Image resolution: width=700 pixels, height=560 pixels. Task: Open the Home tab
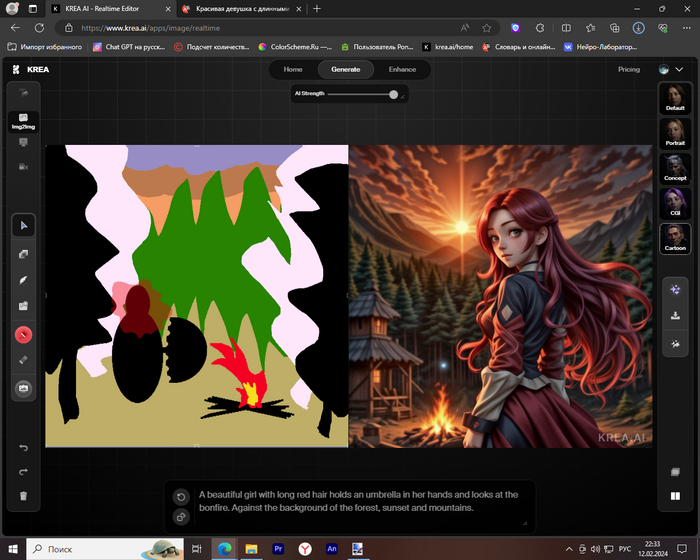293,70
